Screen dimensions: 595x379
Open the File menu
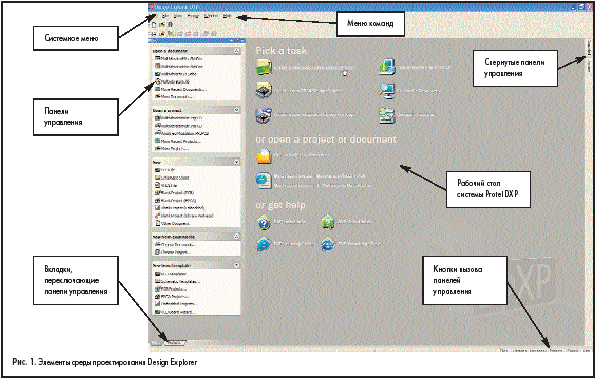coord(165,16)
